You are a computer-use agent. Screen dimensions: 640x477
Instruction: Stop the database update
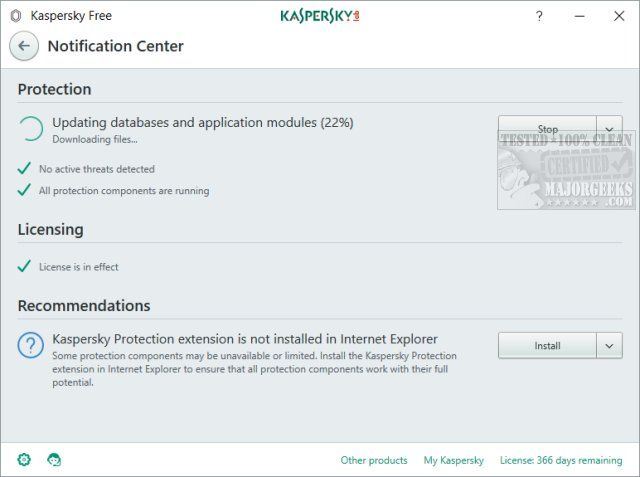click(x=547, y=129)
